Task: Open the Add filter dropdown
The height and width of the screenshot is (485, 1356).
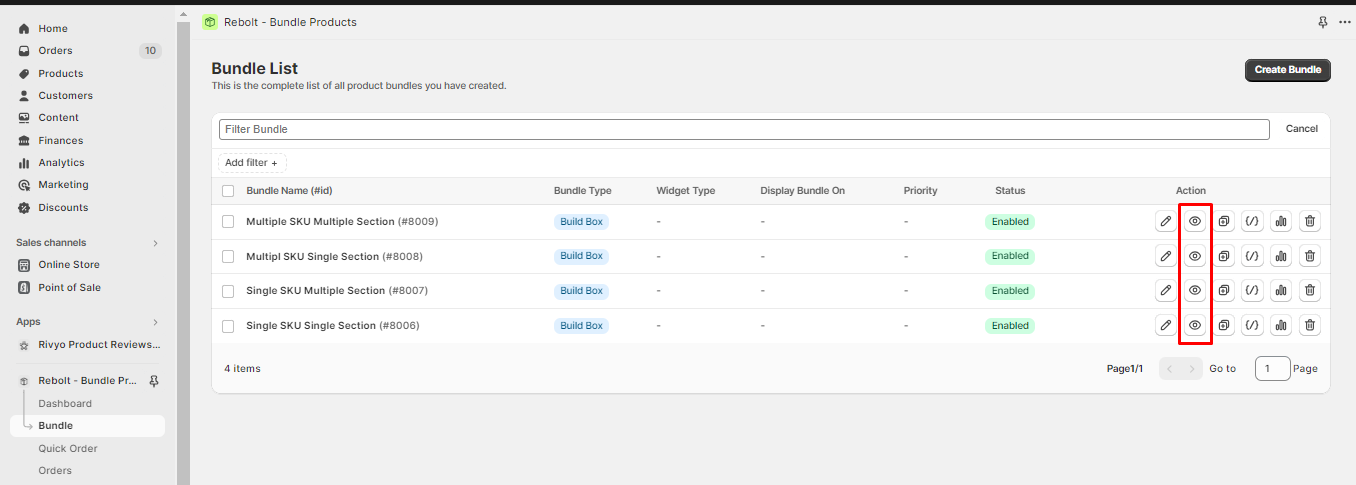Action: coord(252,162)
